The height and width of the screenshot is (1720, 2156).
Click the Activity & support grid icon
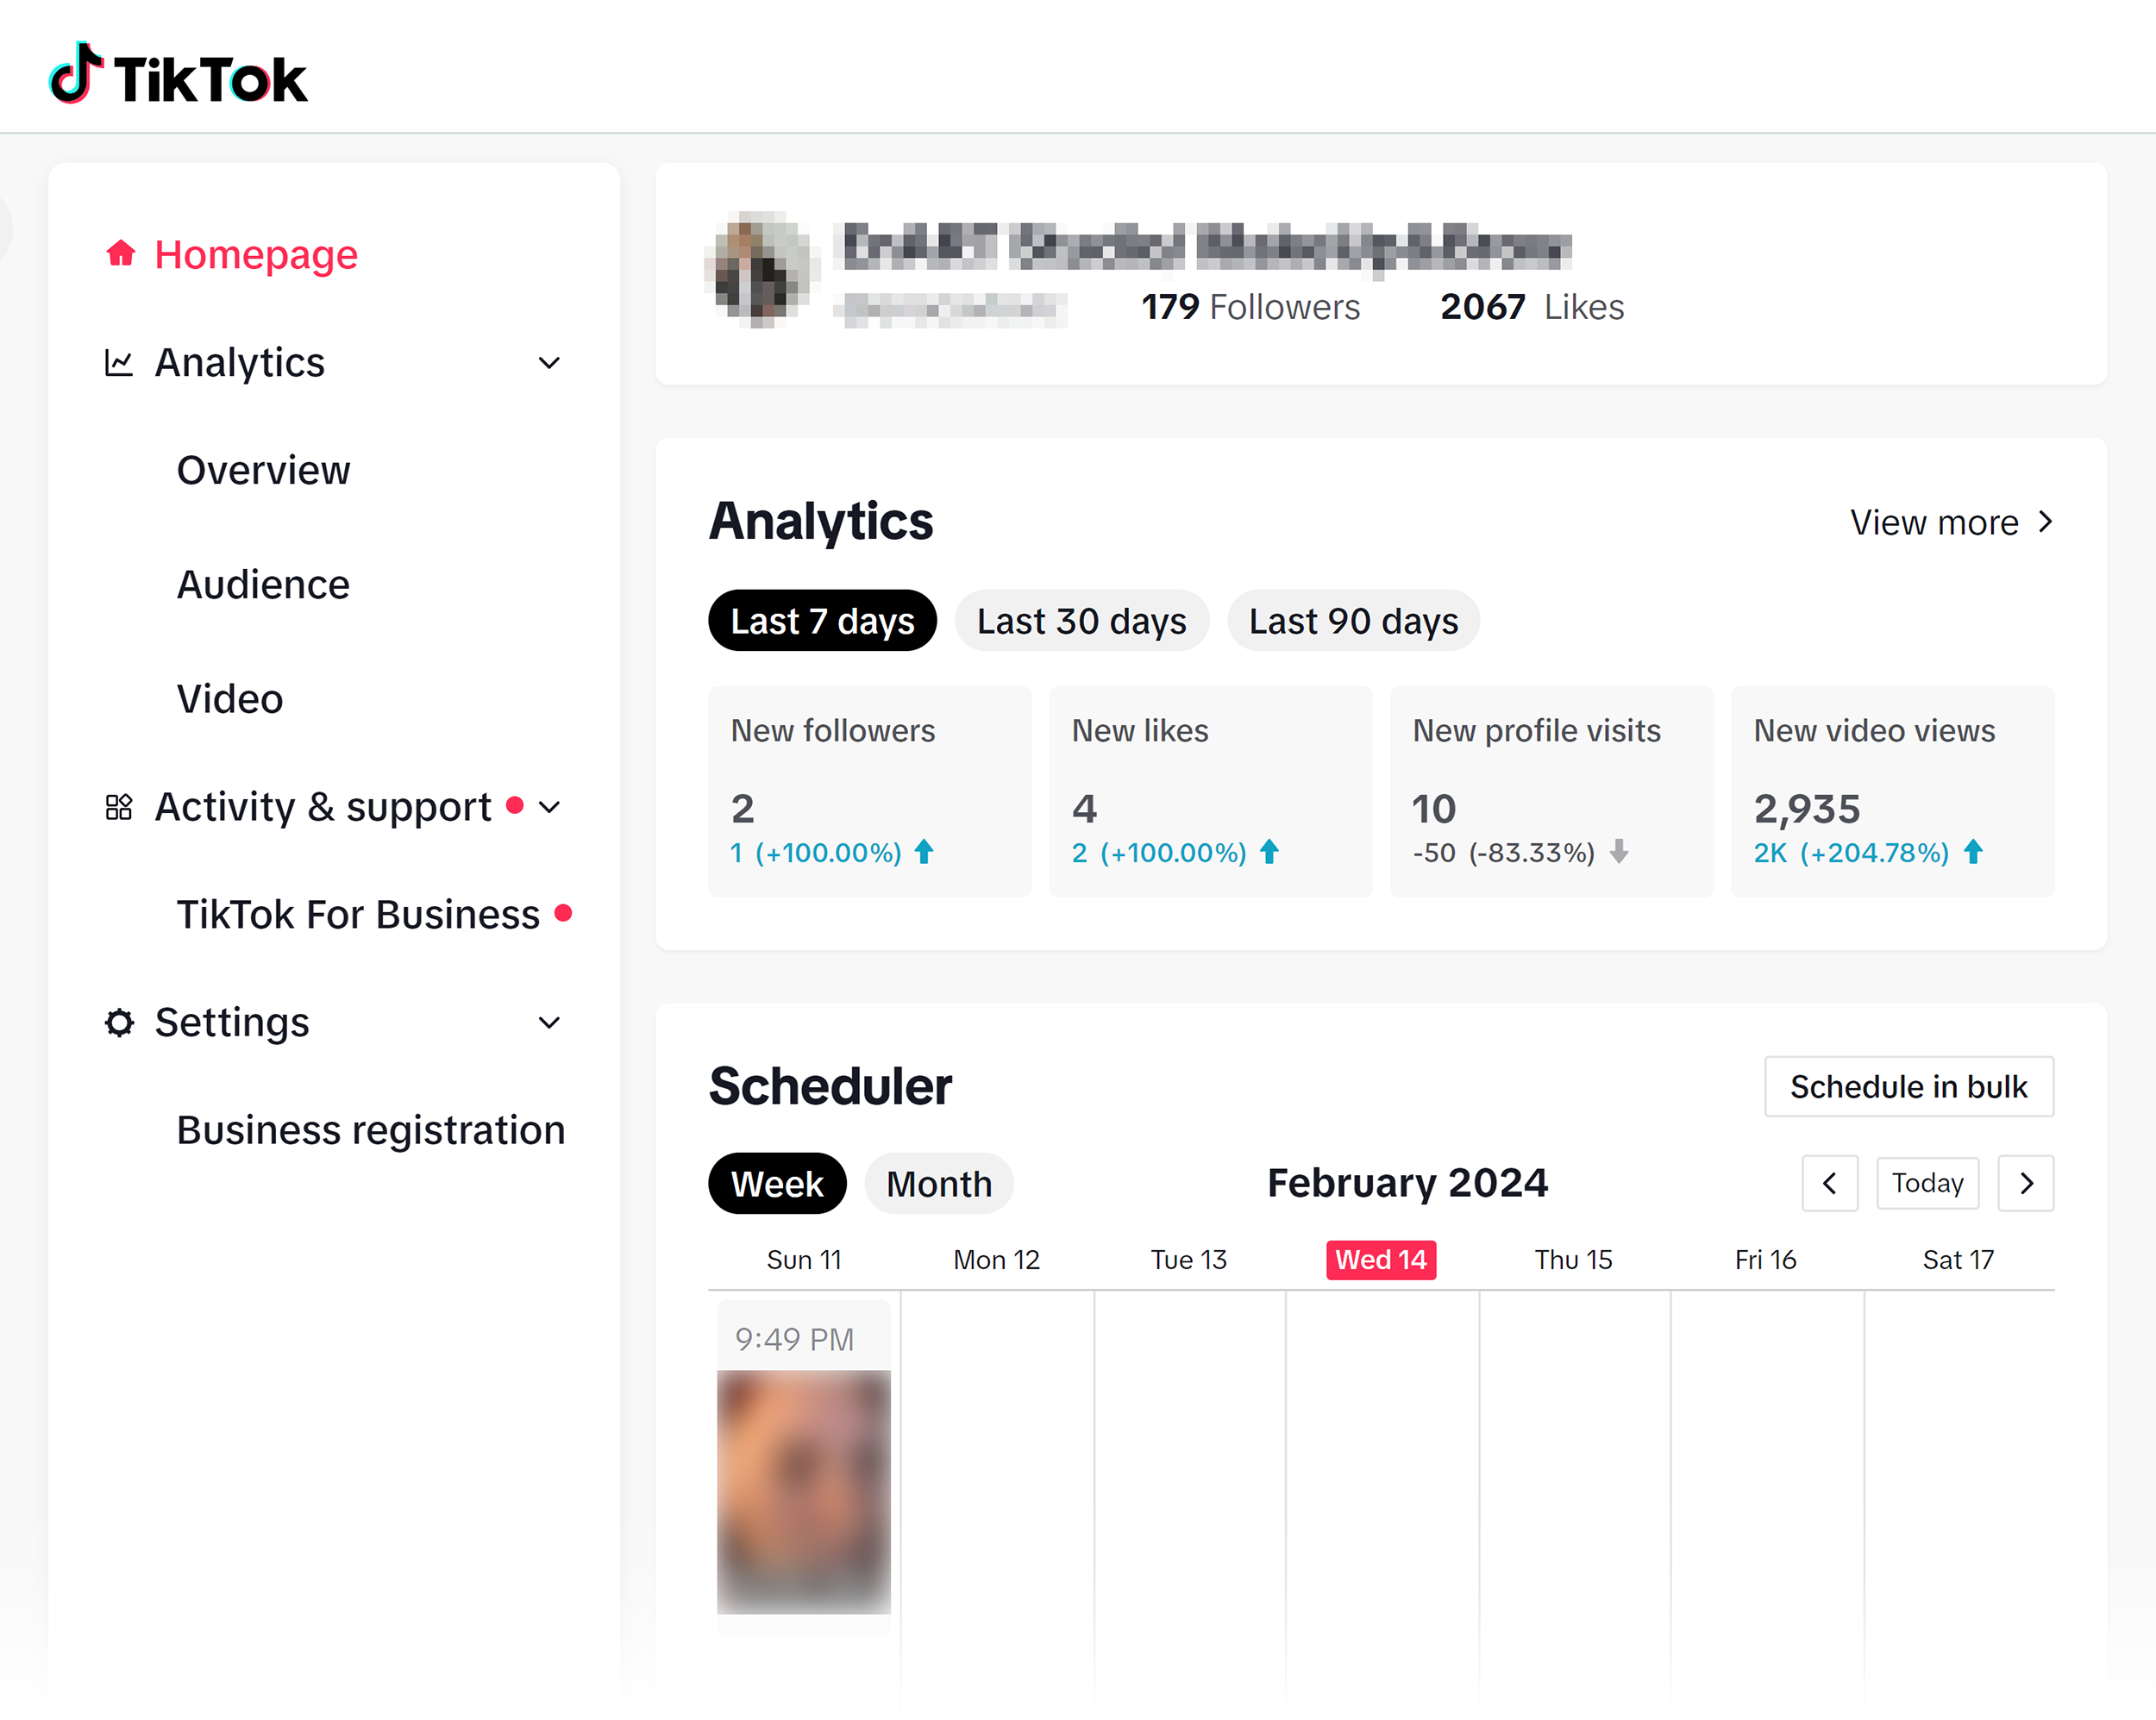pos(117,805)
